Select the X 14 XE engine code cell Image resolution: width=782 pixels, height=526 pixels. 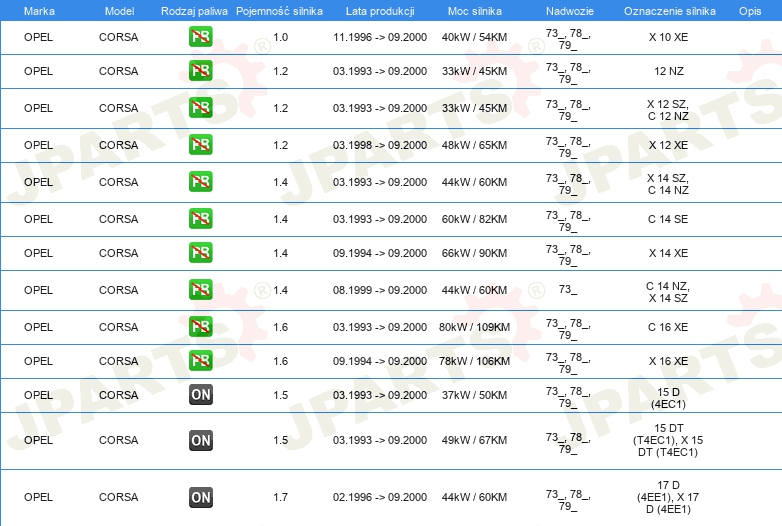tap(668, 253)
